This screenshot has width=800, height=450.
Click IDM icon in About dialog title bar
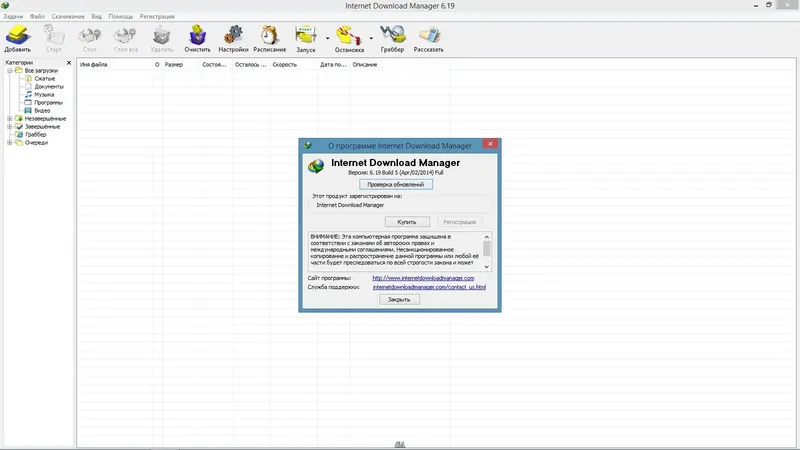coord(308,145)
